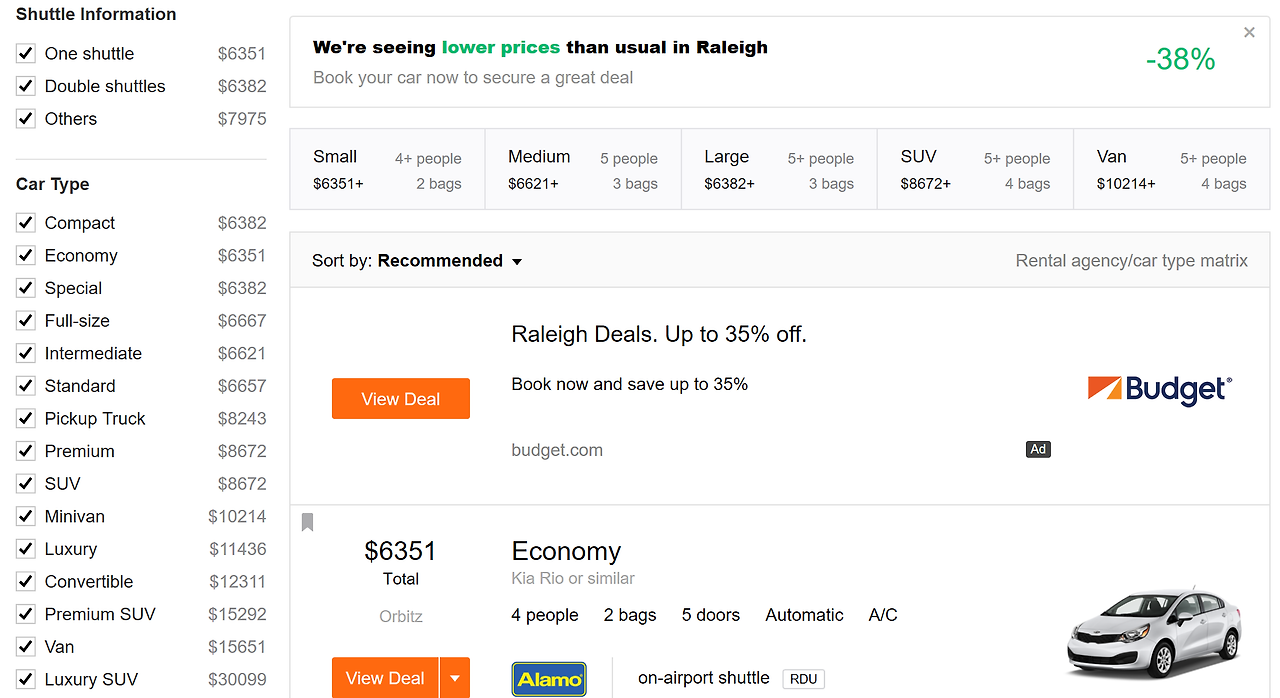1280x698 pixels.
Task: Expand the View Deal arrow dropdown for Economy
Action: click(x=455, y=679)
